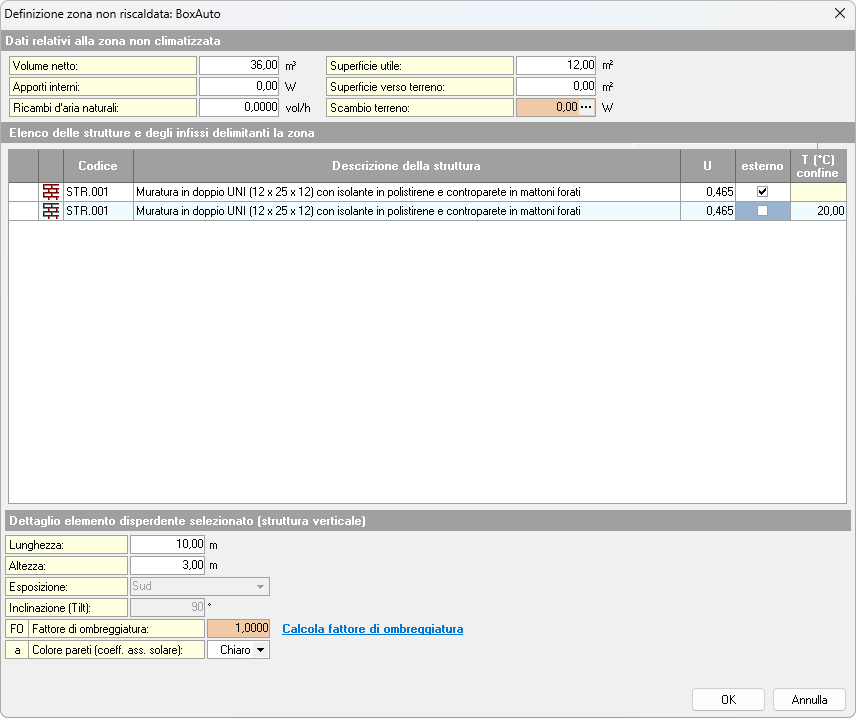The height and width of the screenshot is (718, 856).
Task: Click the Volume netto input field
Action: [x=238, y=65]
